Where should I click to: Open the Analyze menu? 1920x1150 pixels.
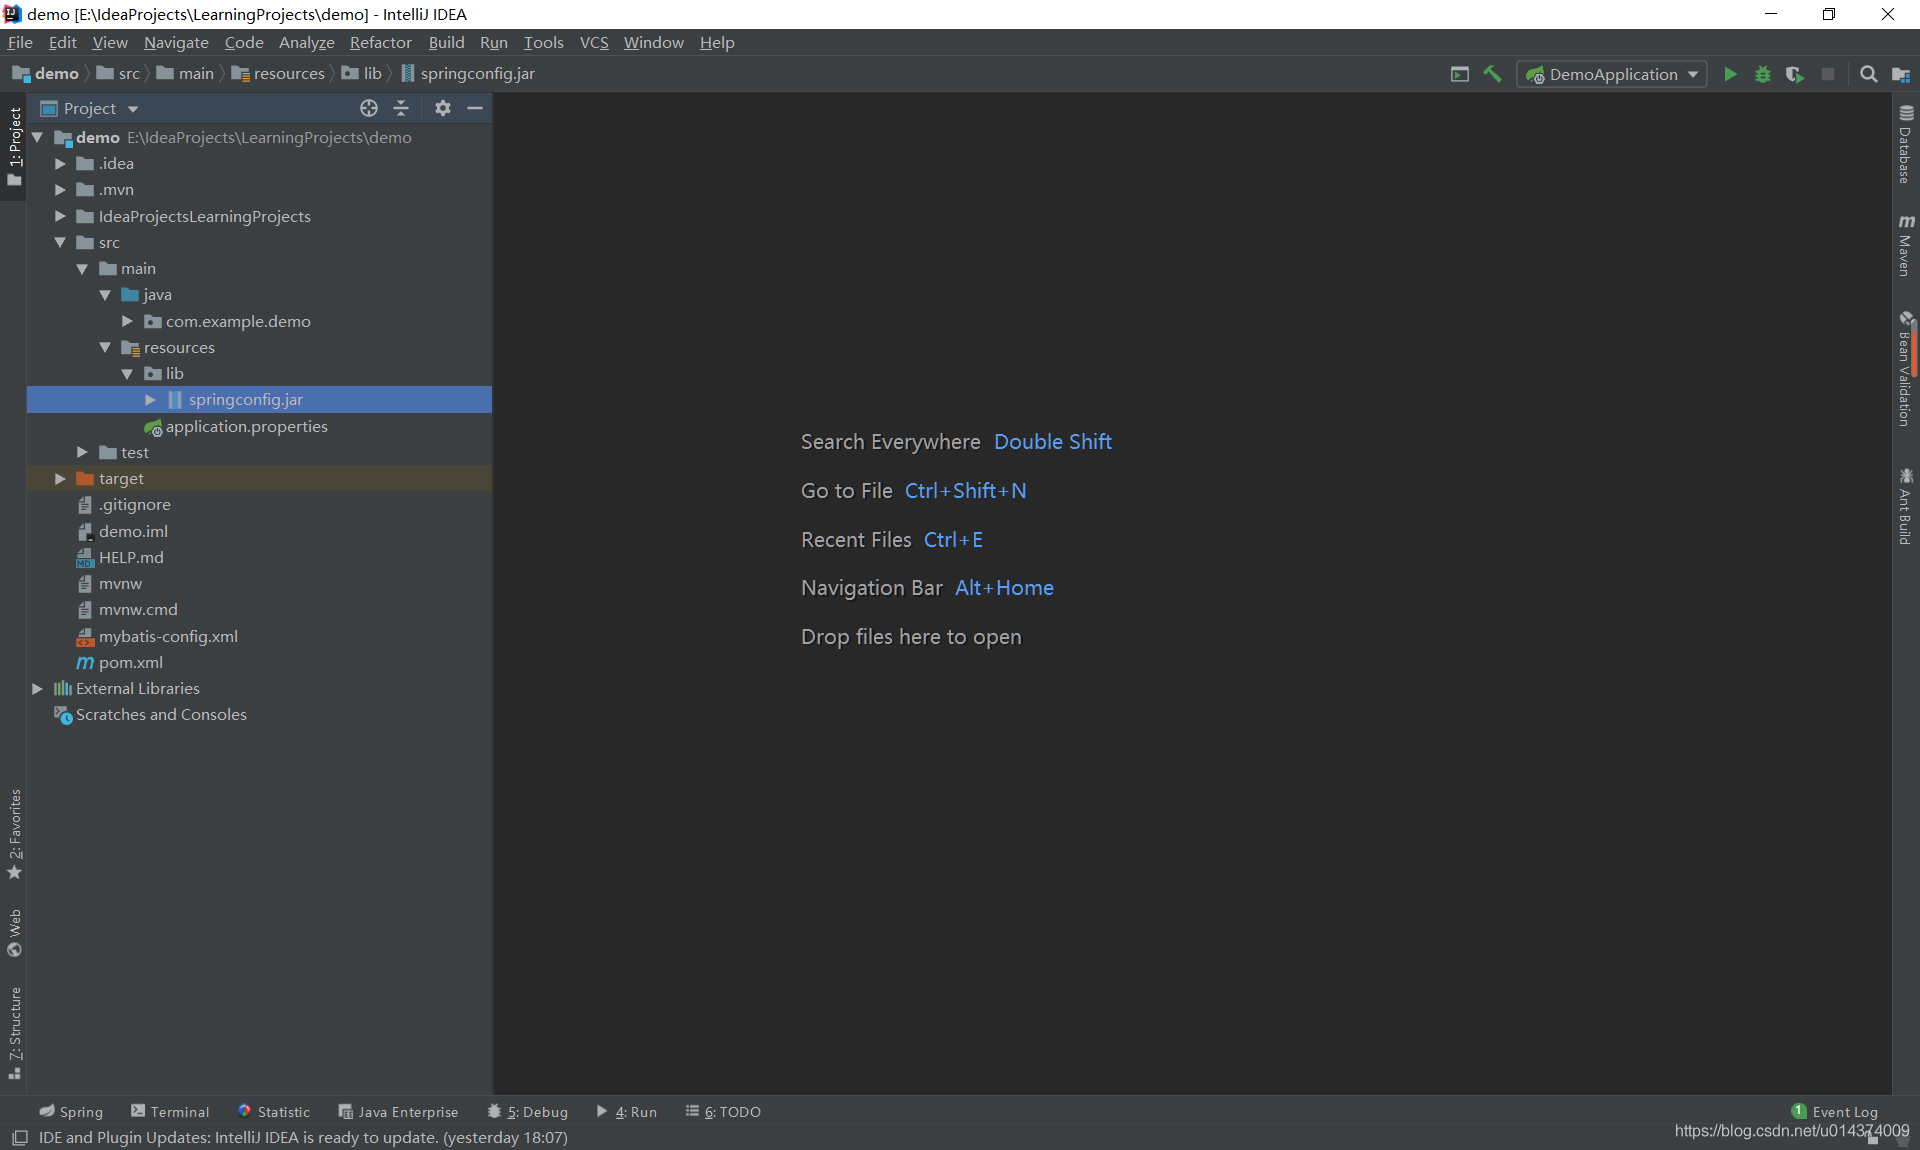(306, 42)
